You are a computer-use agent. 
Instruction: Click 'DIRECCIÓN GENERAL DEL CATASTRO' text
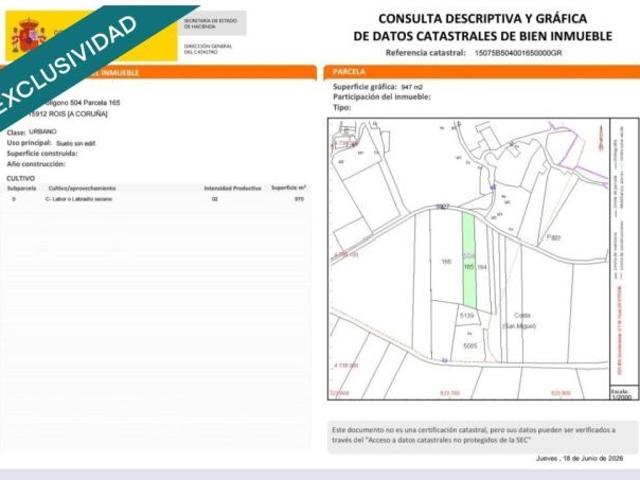coord(208,49)
